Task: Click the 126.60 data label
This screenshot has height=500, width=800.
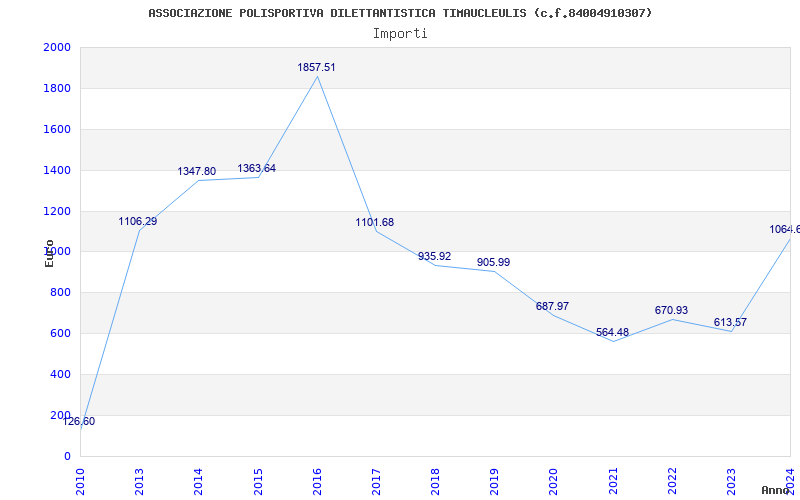Action: tap(79, 421)
